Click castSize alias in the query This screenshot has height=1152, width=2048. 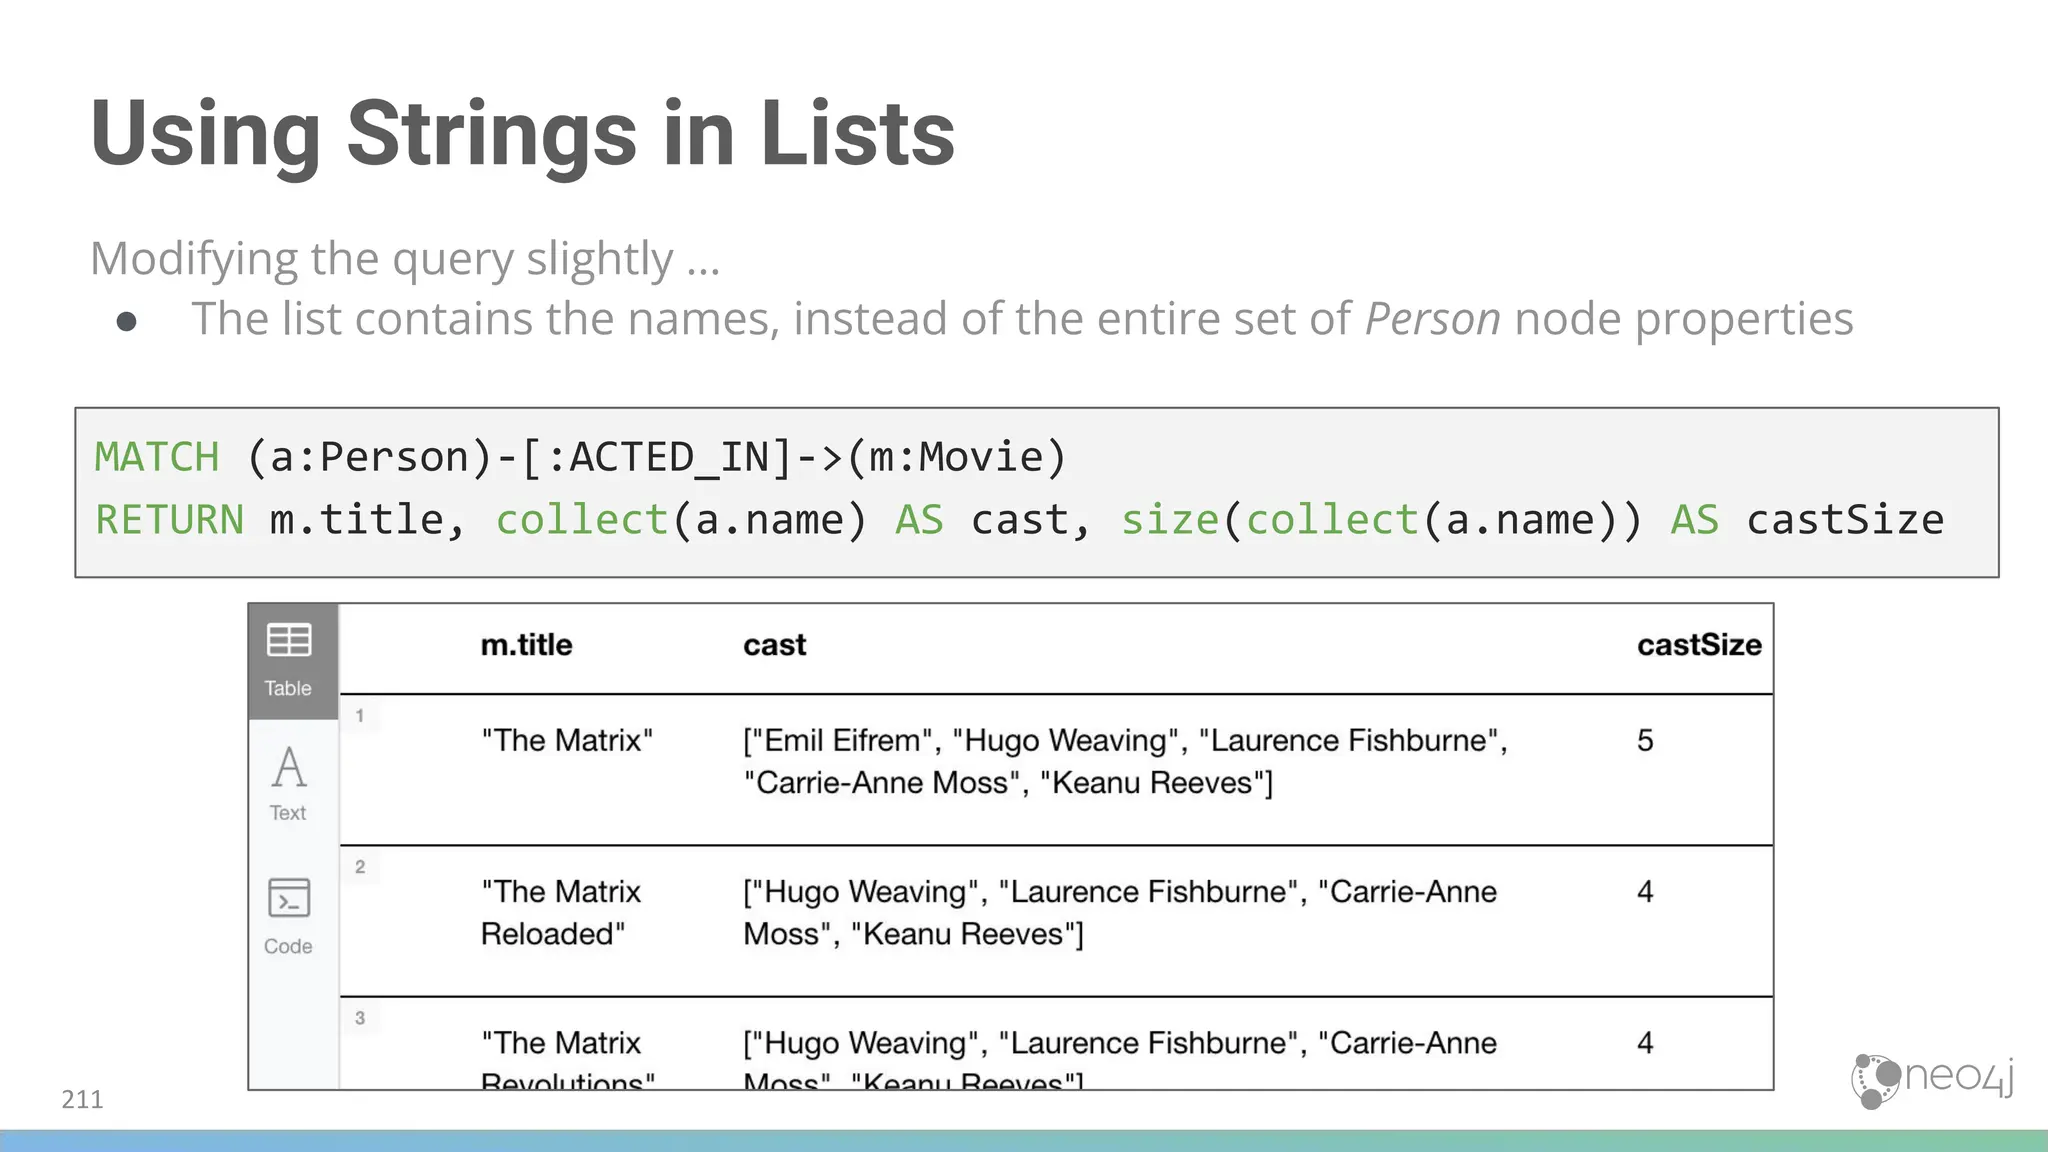coord(1845,520)
